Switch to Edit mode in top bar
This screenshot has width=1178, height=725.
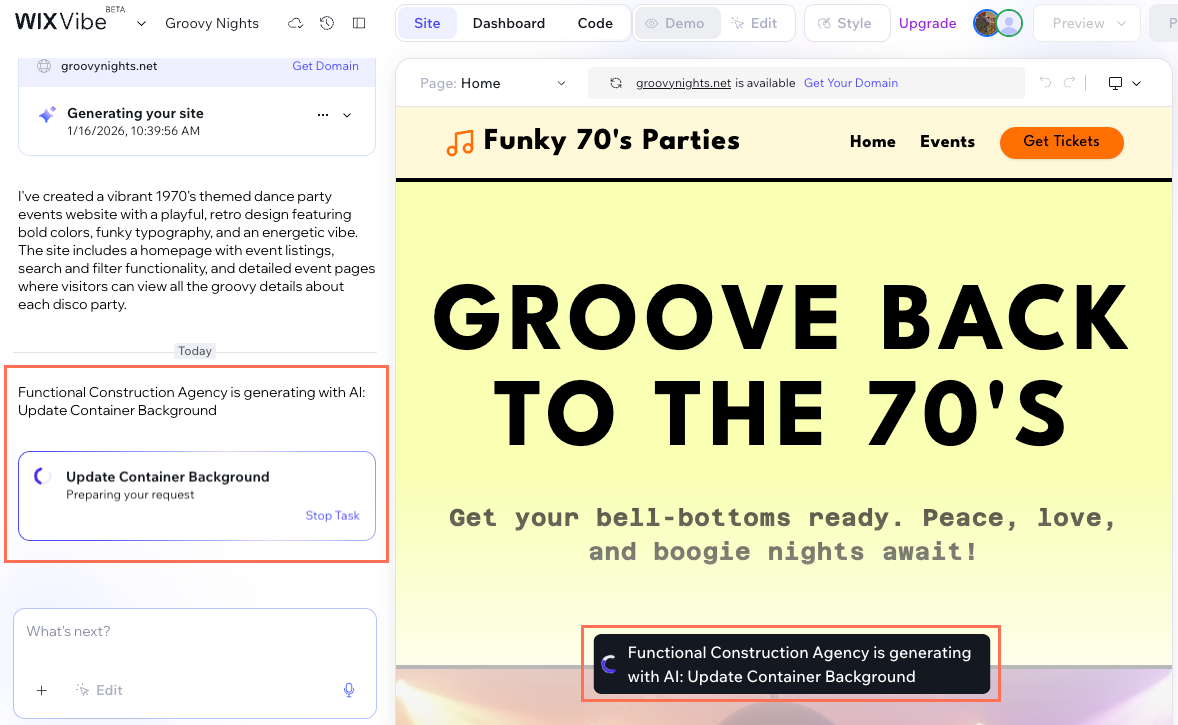(x=757, y=22)
